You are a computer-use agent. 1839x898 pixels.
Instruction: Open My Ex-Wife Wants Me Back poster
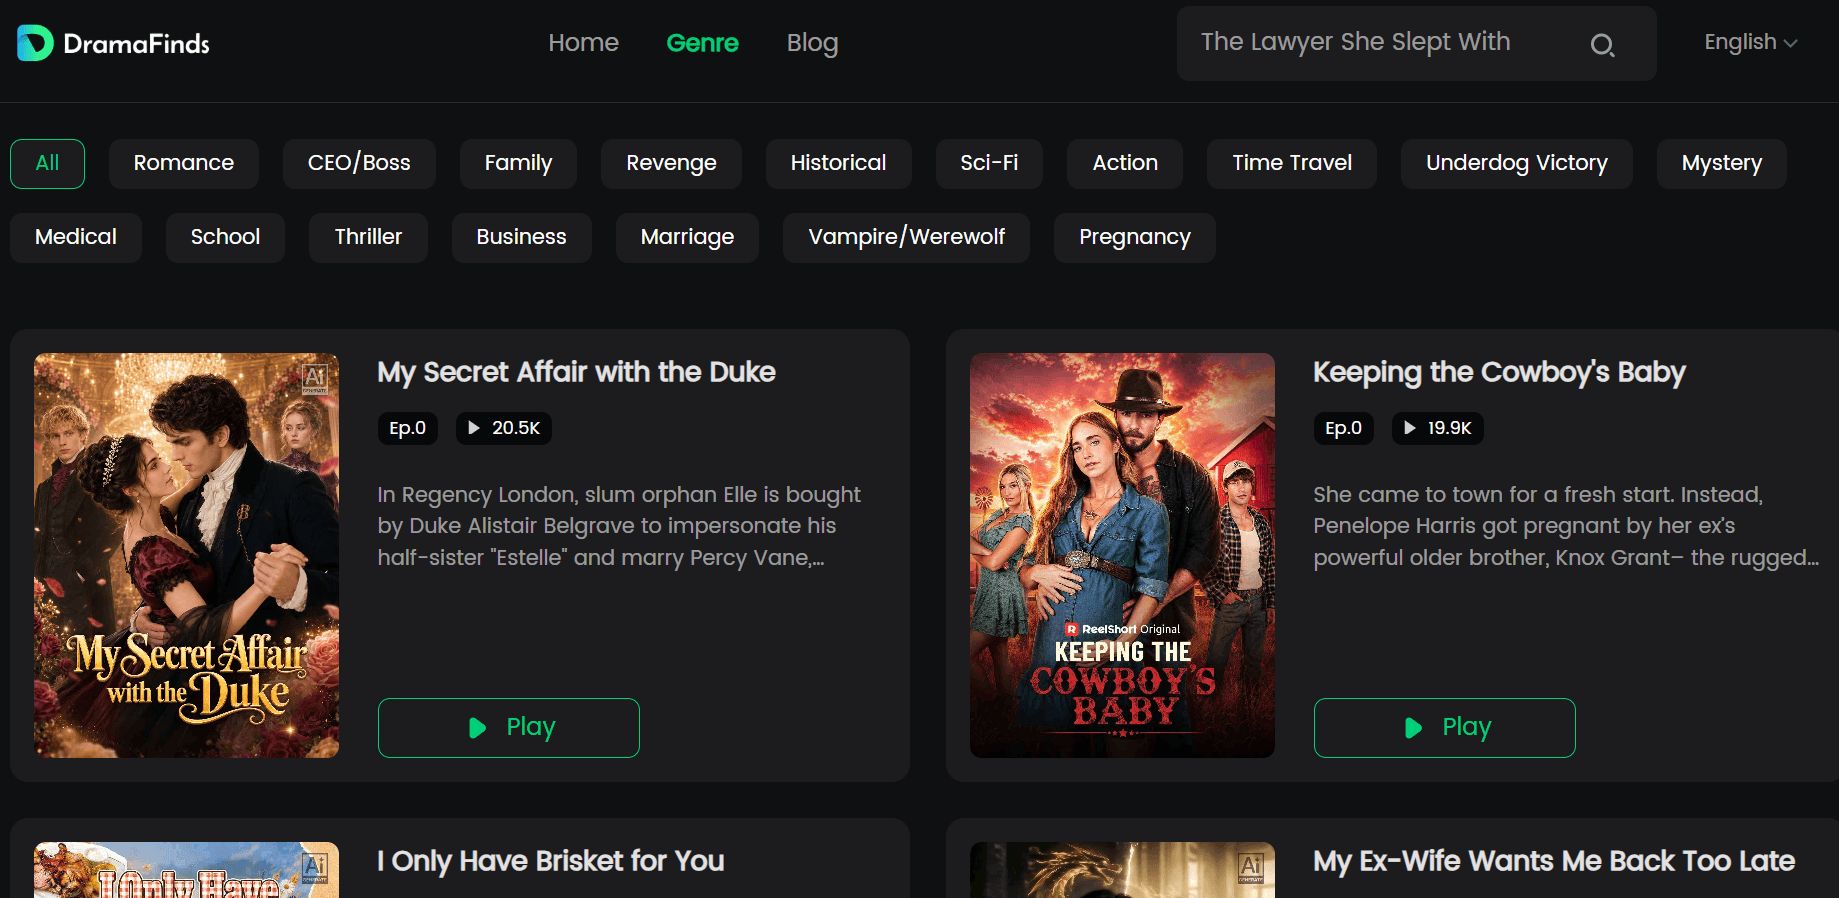(x=1122, y=870)
